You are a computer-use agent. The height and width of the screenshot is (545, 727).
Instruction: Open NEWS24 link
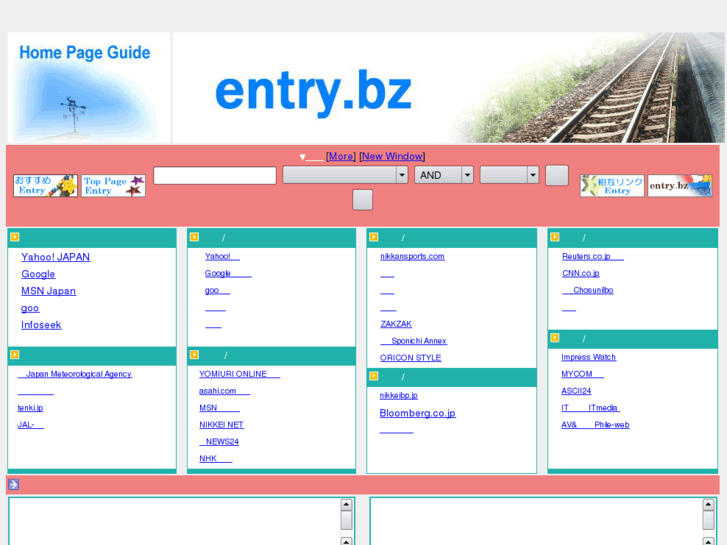(x=219, y=442)
